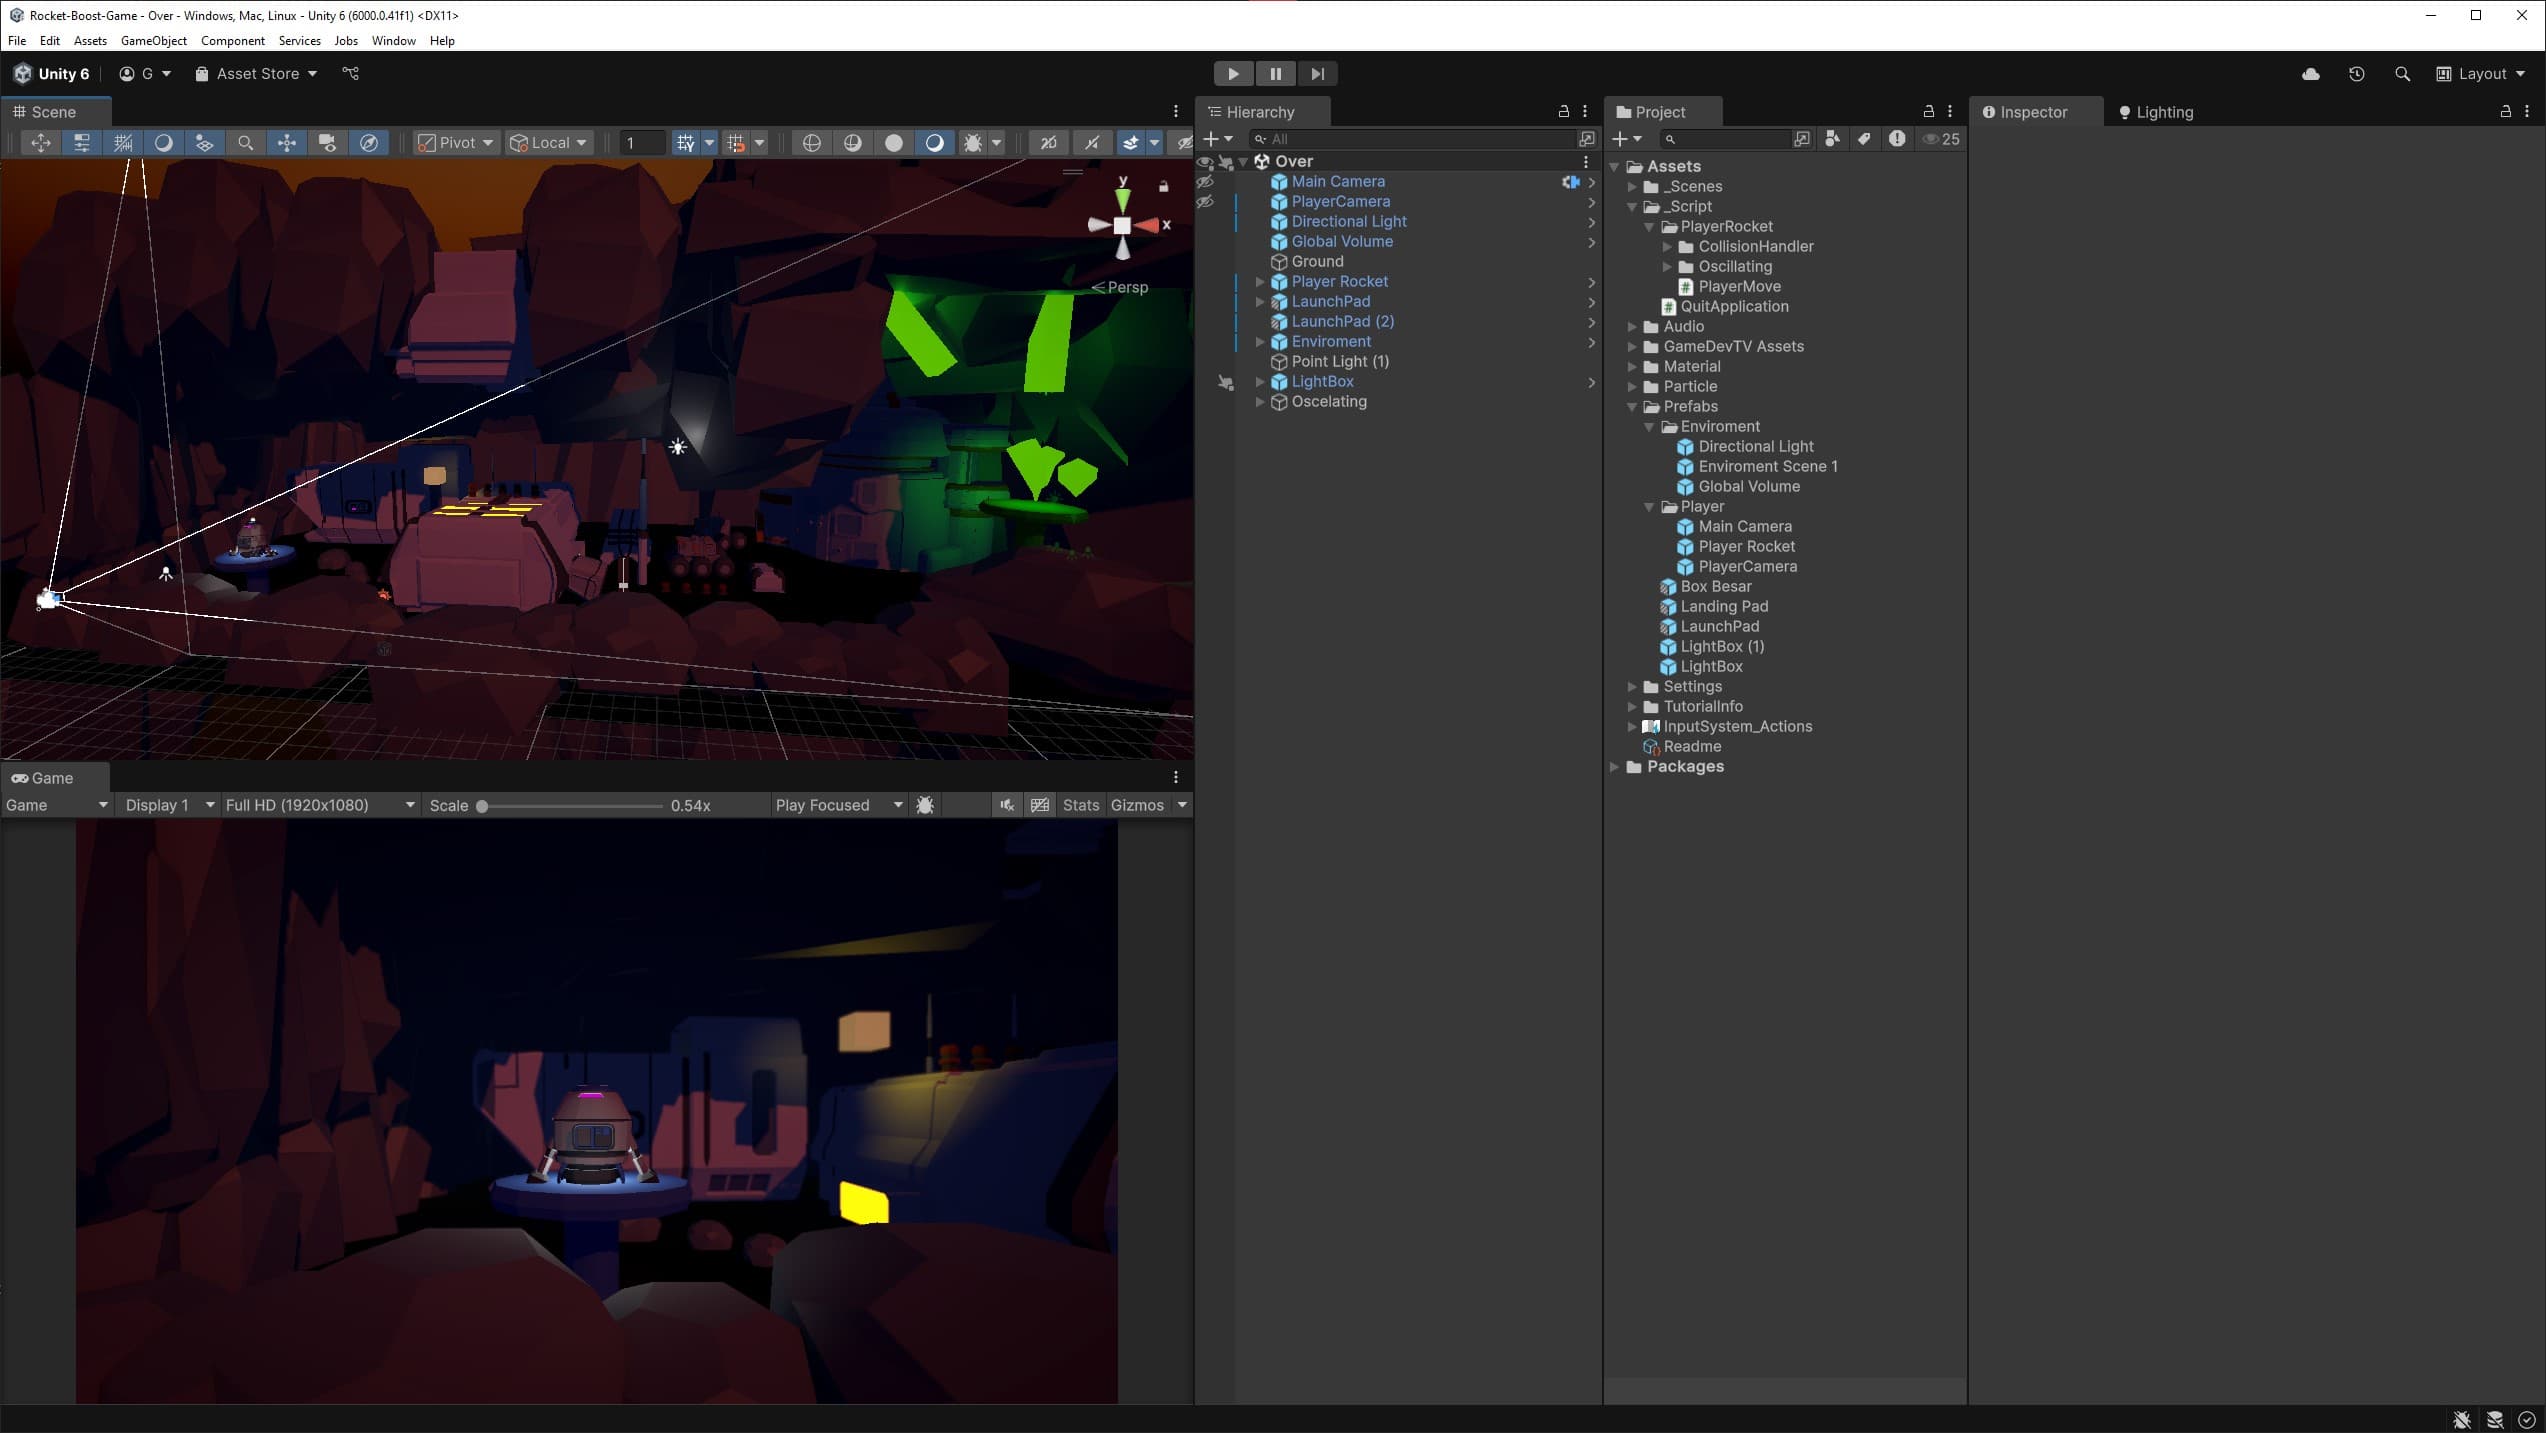Open the Layout dropdown
The width and height of the screenshot is (2546, 1433).
click(x=2481, y=74)
